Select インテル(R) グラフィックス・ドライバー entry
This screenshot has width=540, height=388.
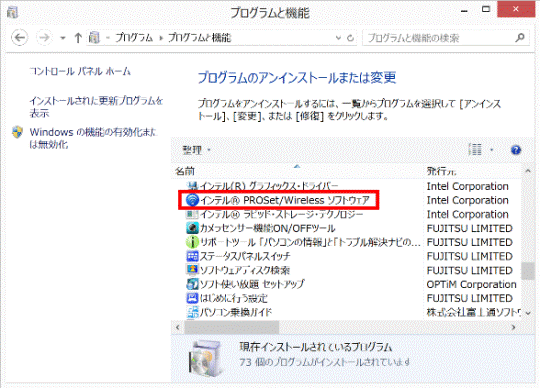(x=269, y=186)
